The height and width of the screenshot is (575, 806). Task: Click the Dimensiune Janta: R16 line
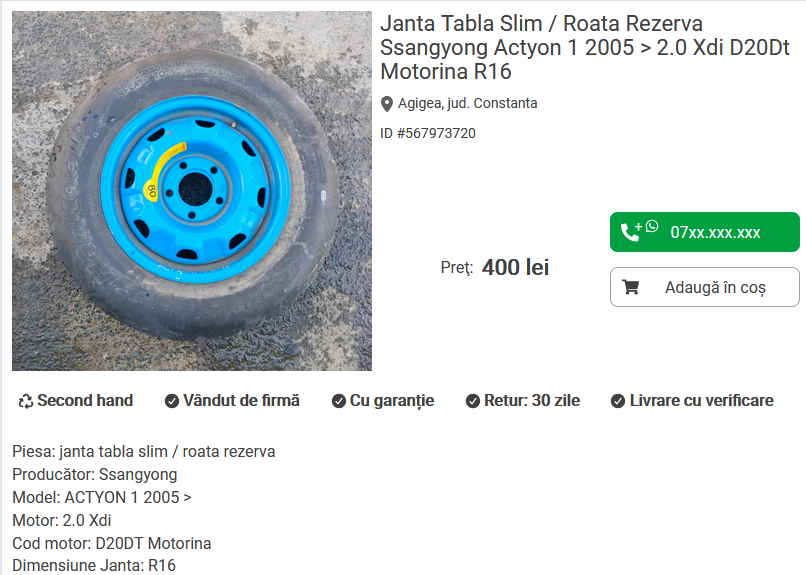pos(94,565)
